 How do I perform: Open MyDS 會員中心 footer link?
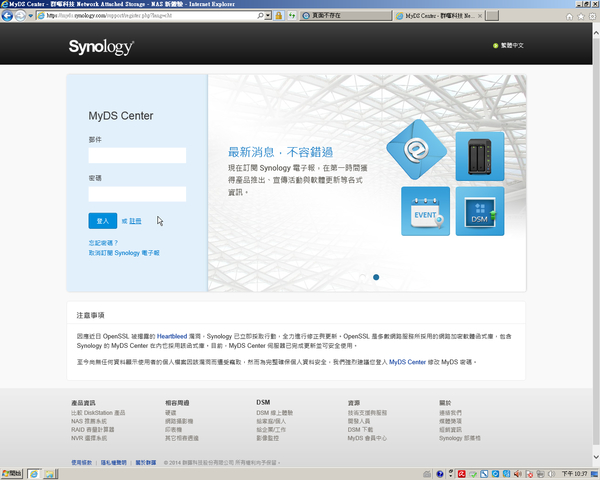click(367, 438)
